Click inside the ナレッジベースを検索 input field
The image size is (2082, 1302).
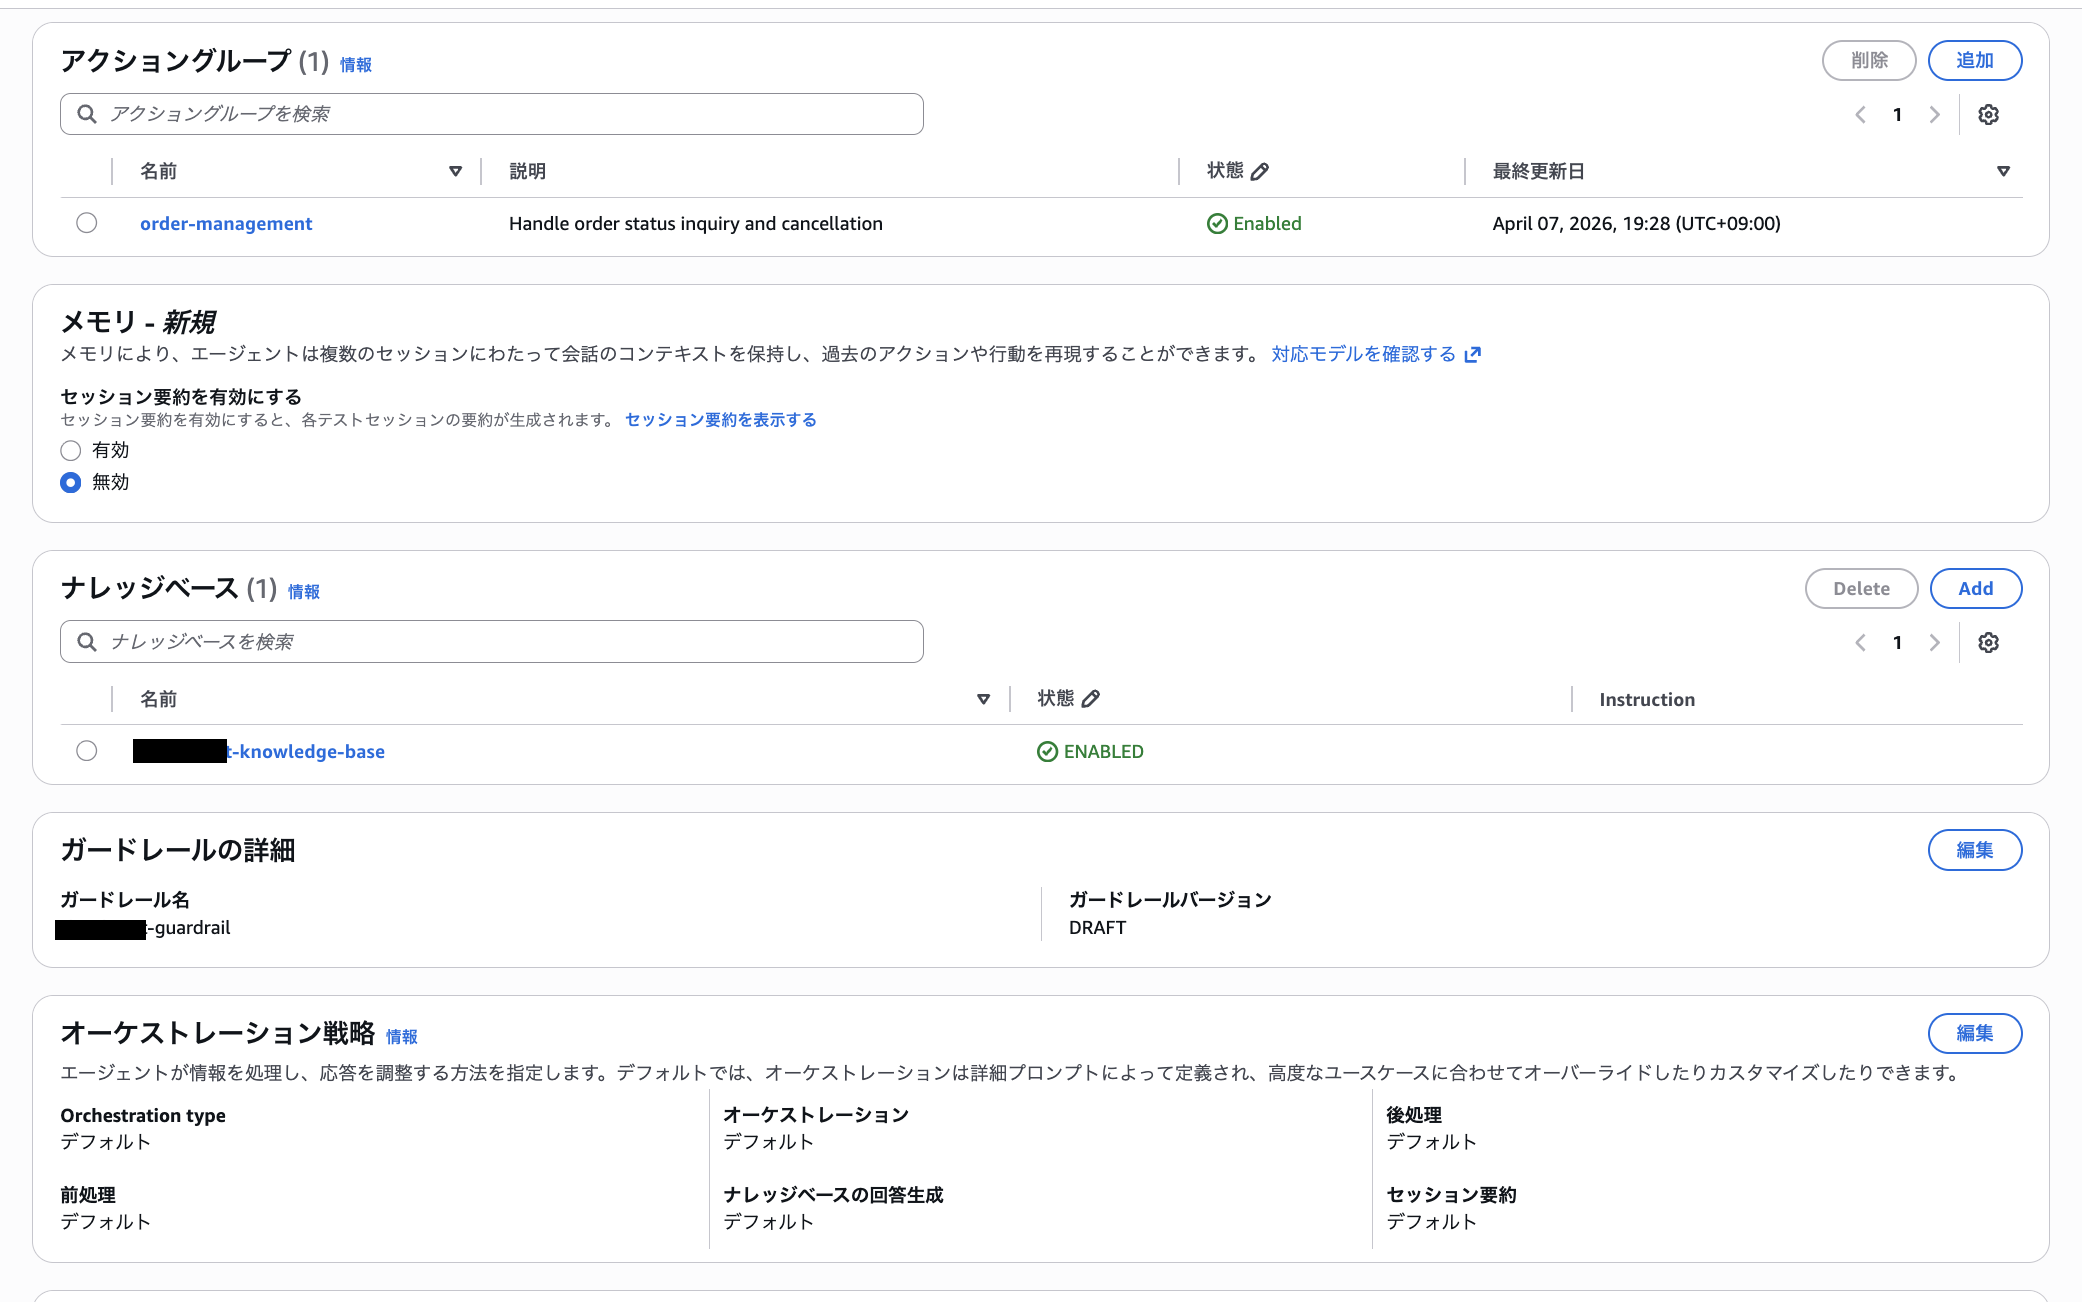click(400, 641)
